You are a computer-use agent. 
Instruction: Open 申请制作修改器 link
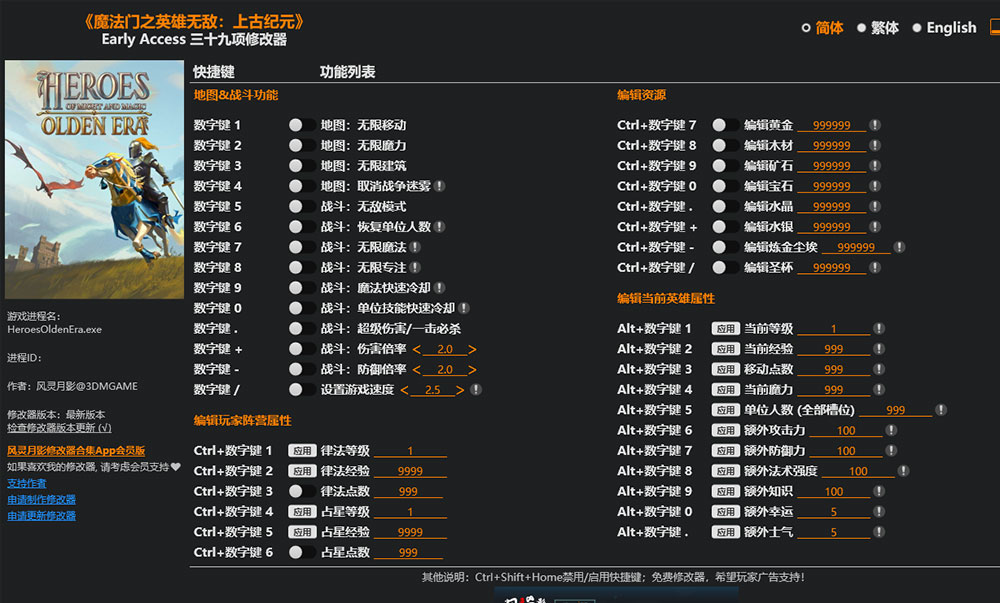click(41, 499)
